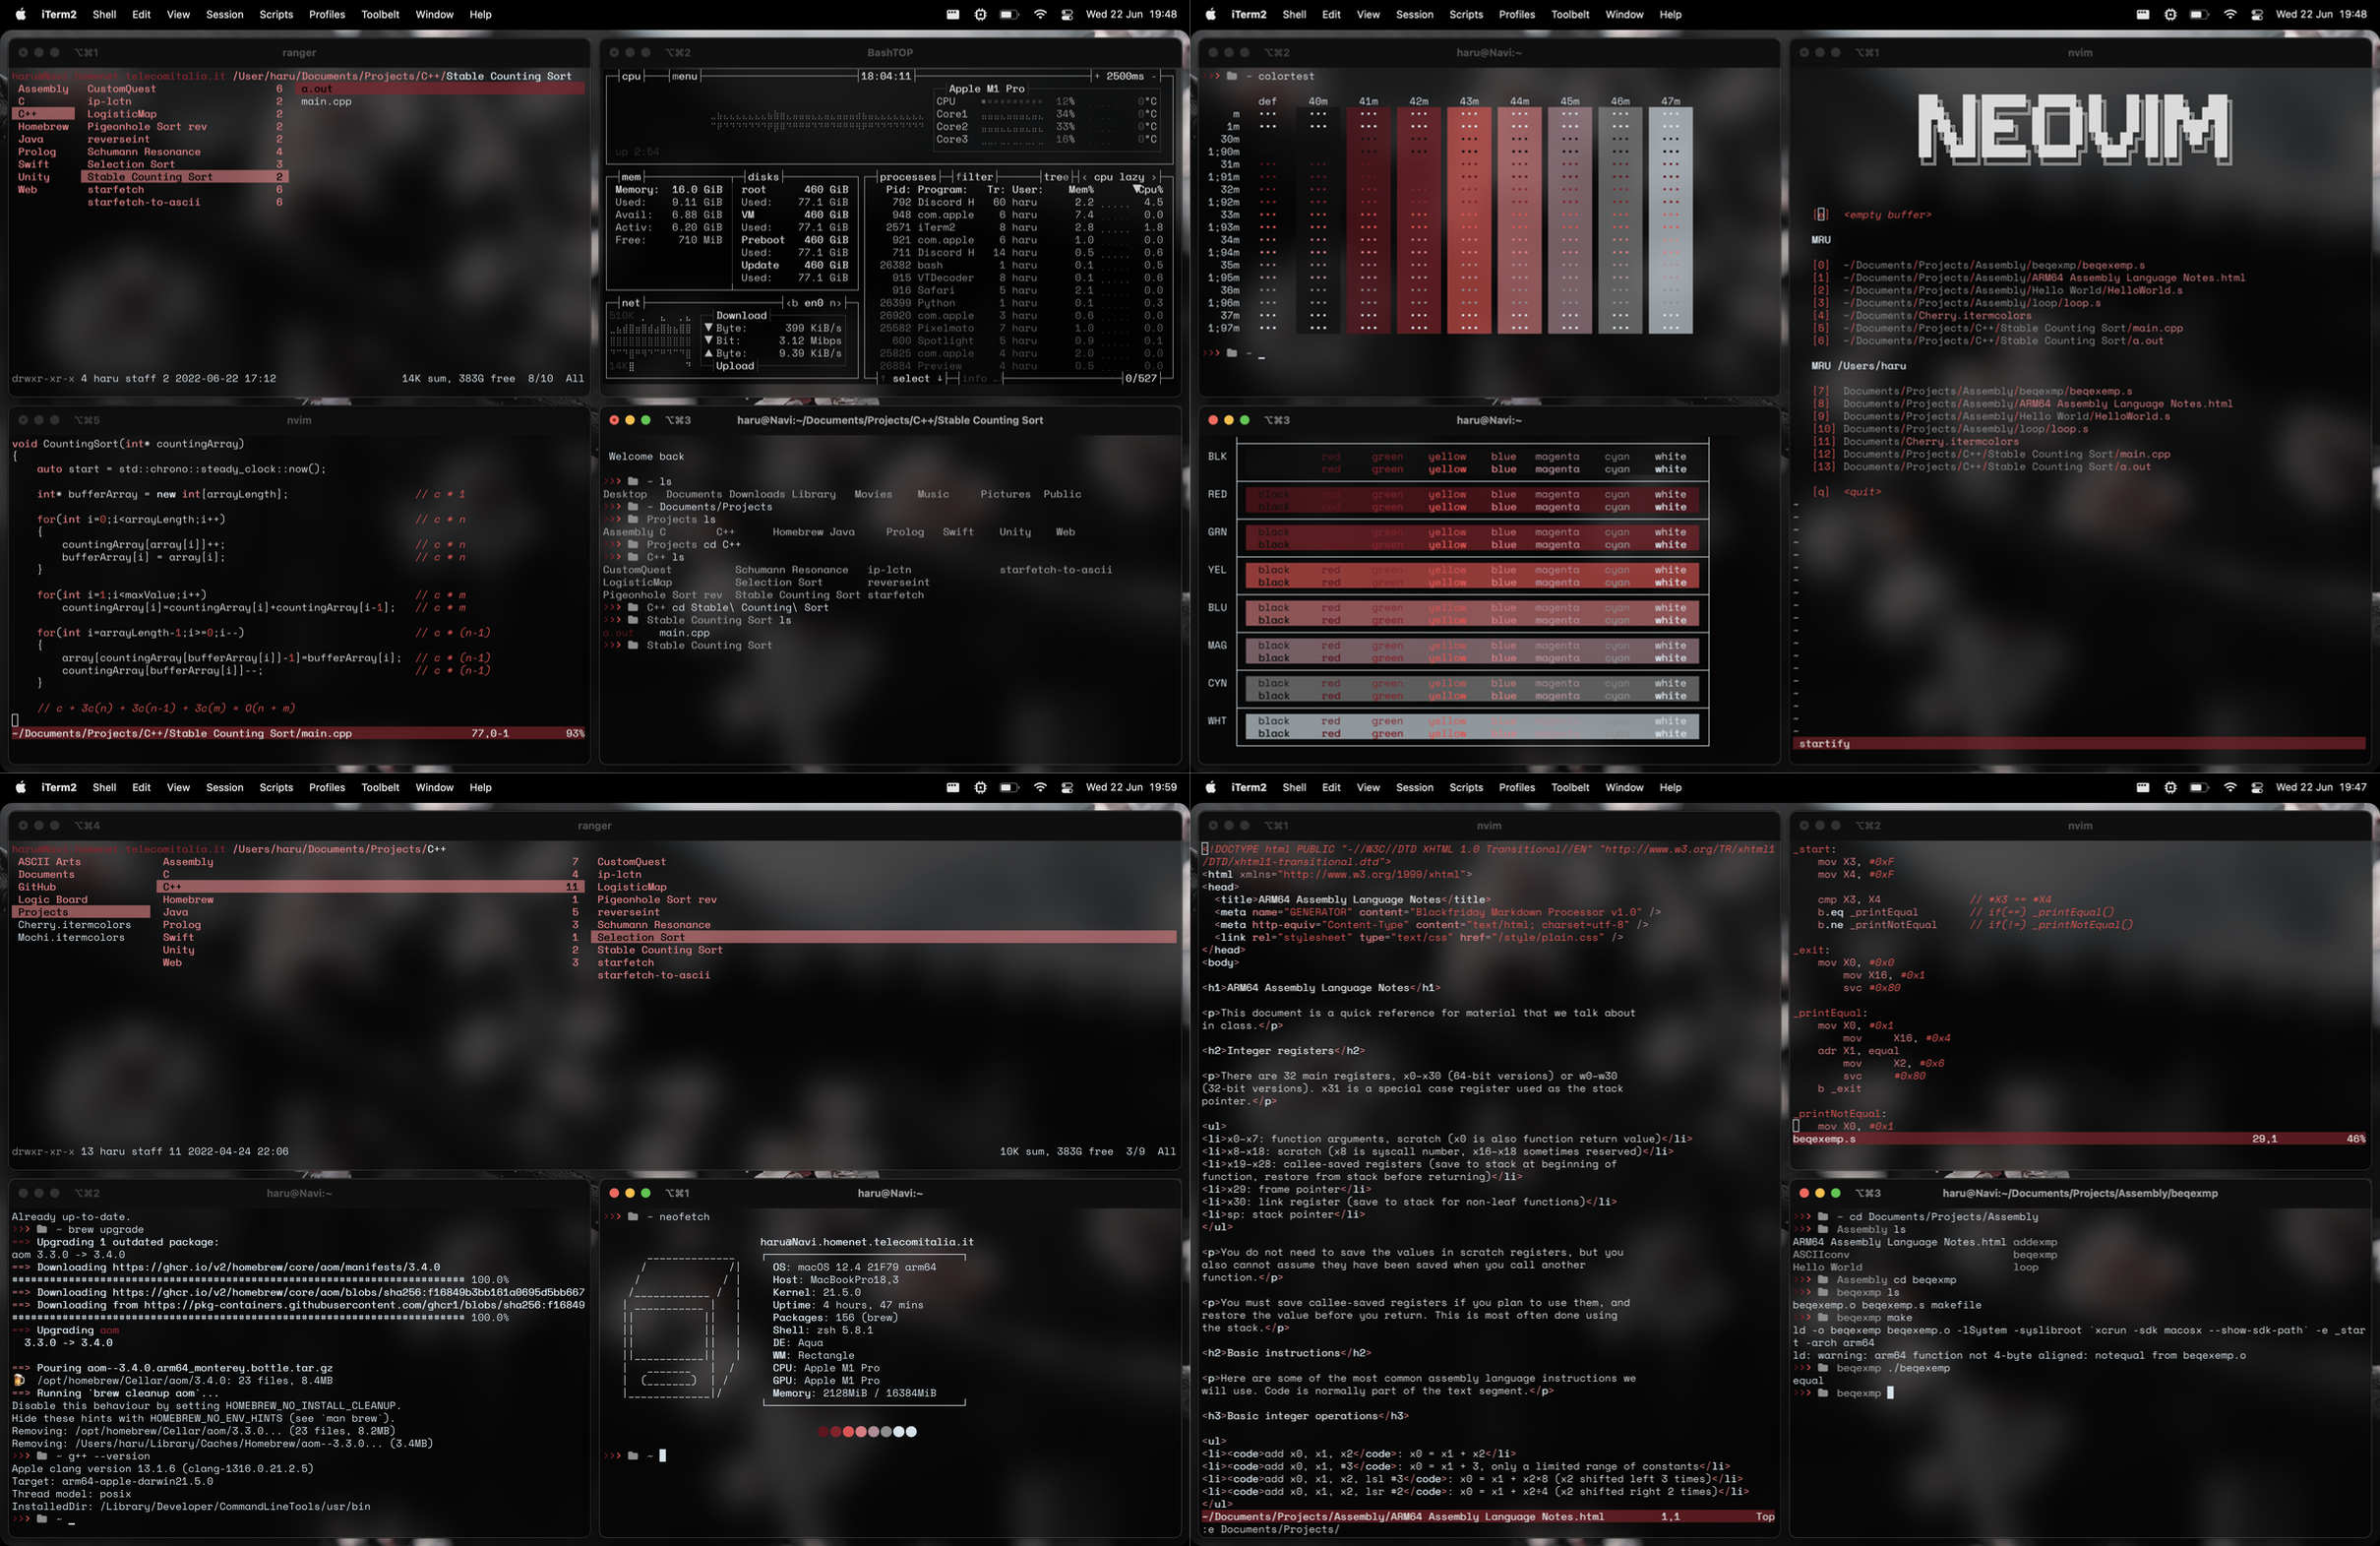The height and width of the screenshot is (1546, 2380).
Task: Click the darkest maroon dot in the neofetch palette
Action: (x=823, y=1431)
